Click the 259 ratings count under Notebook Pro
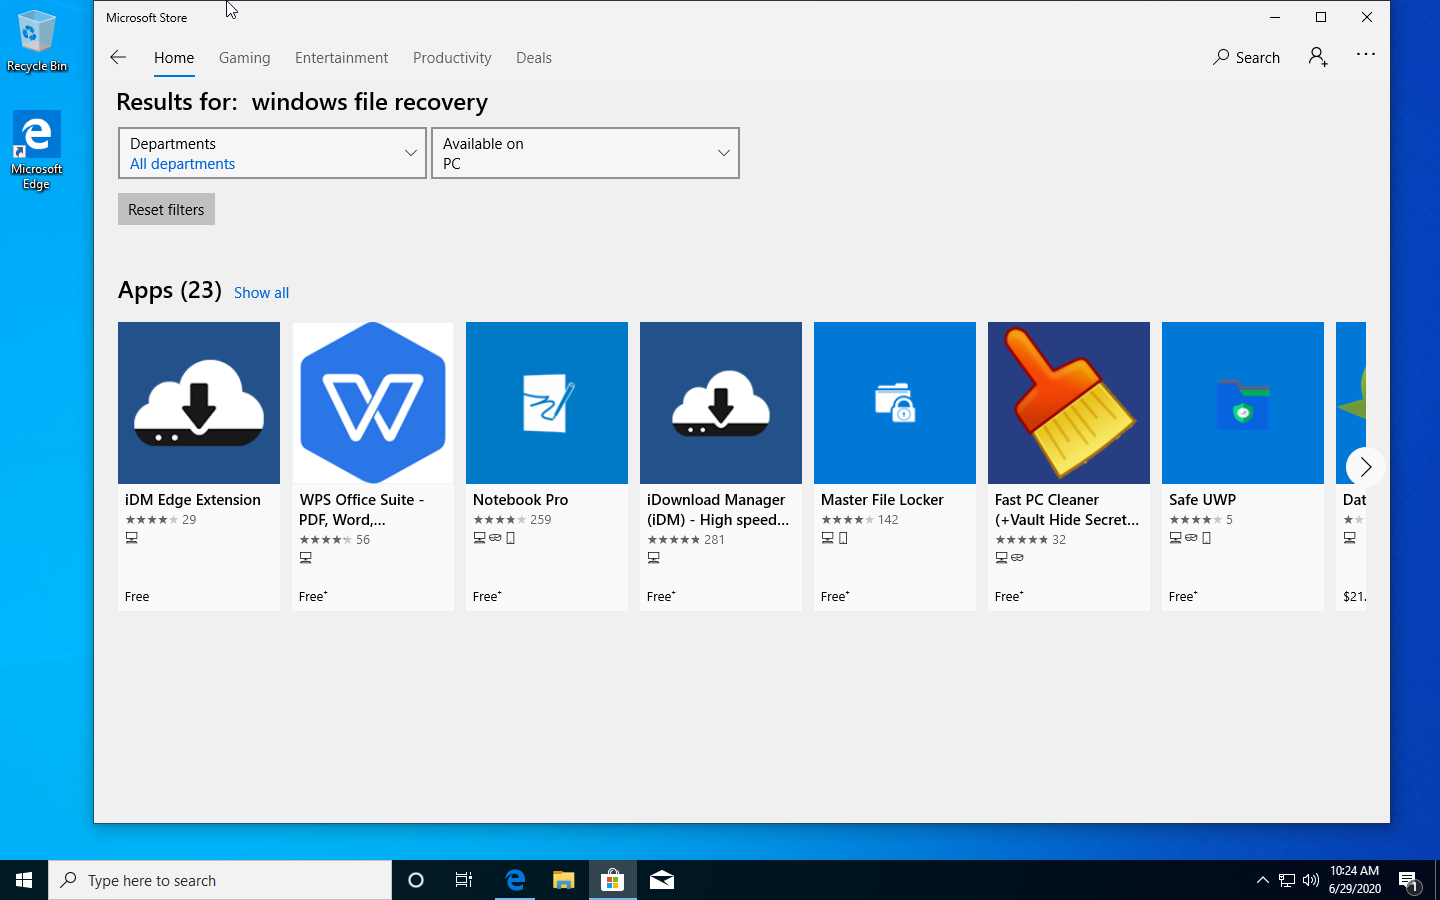 (x=541, y=520)
